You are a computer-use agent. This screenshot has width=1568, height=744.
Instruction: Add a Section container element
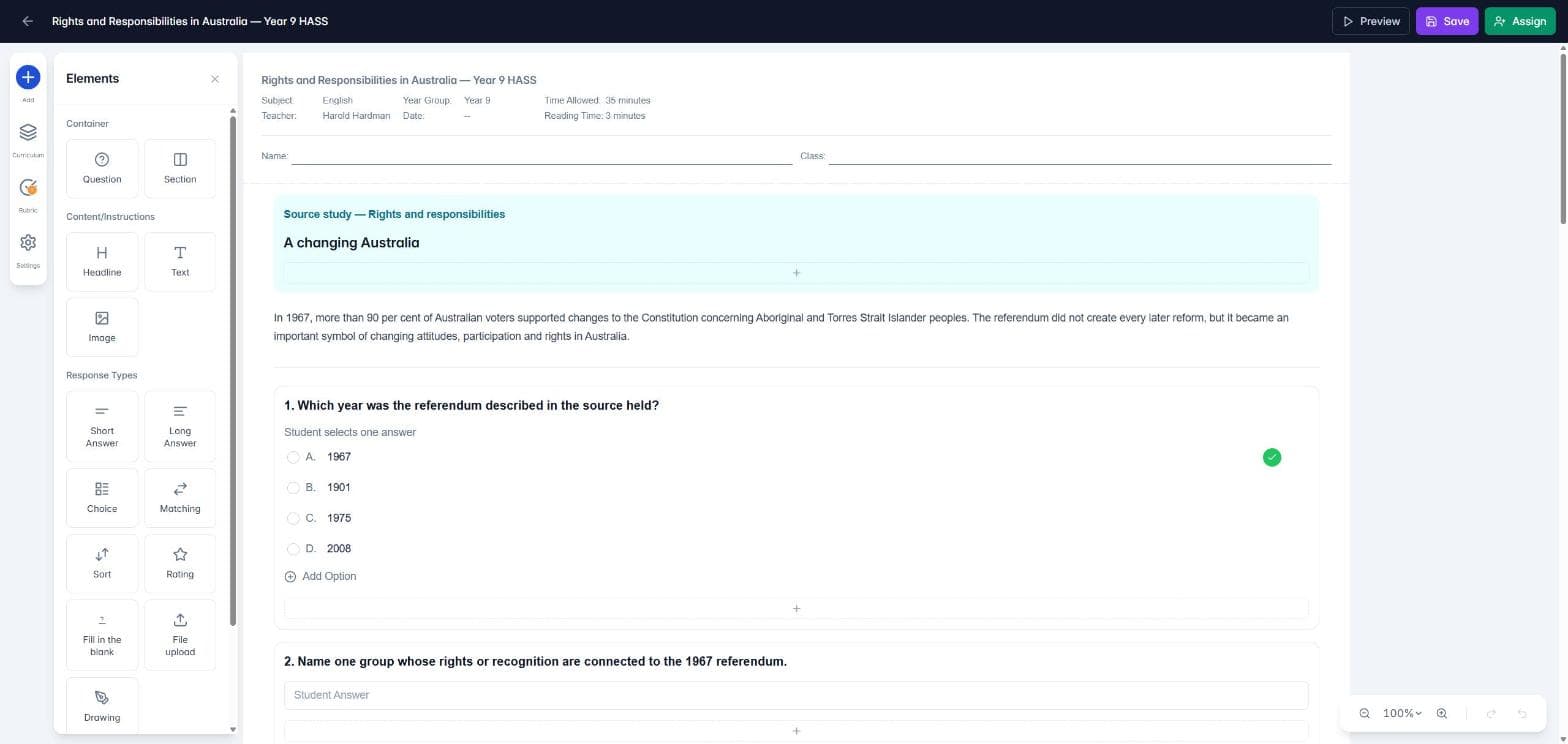tap(180, 168)
